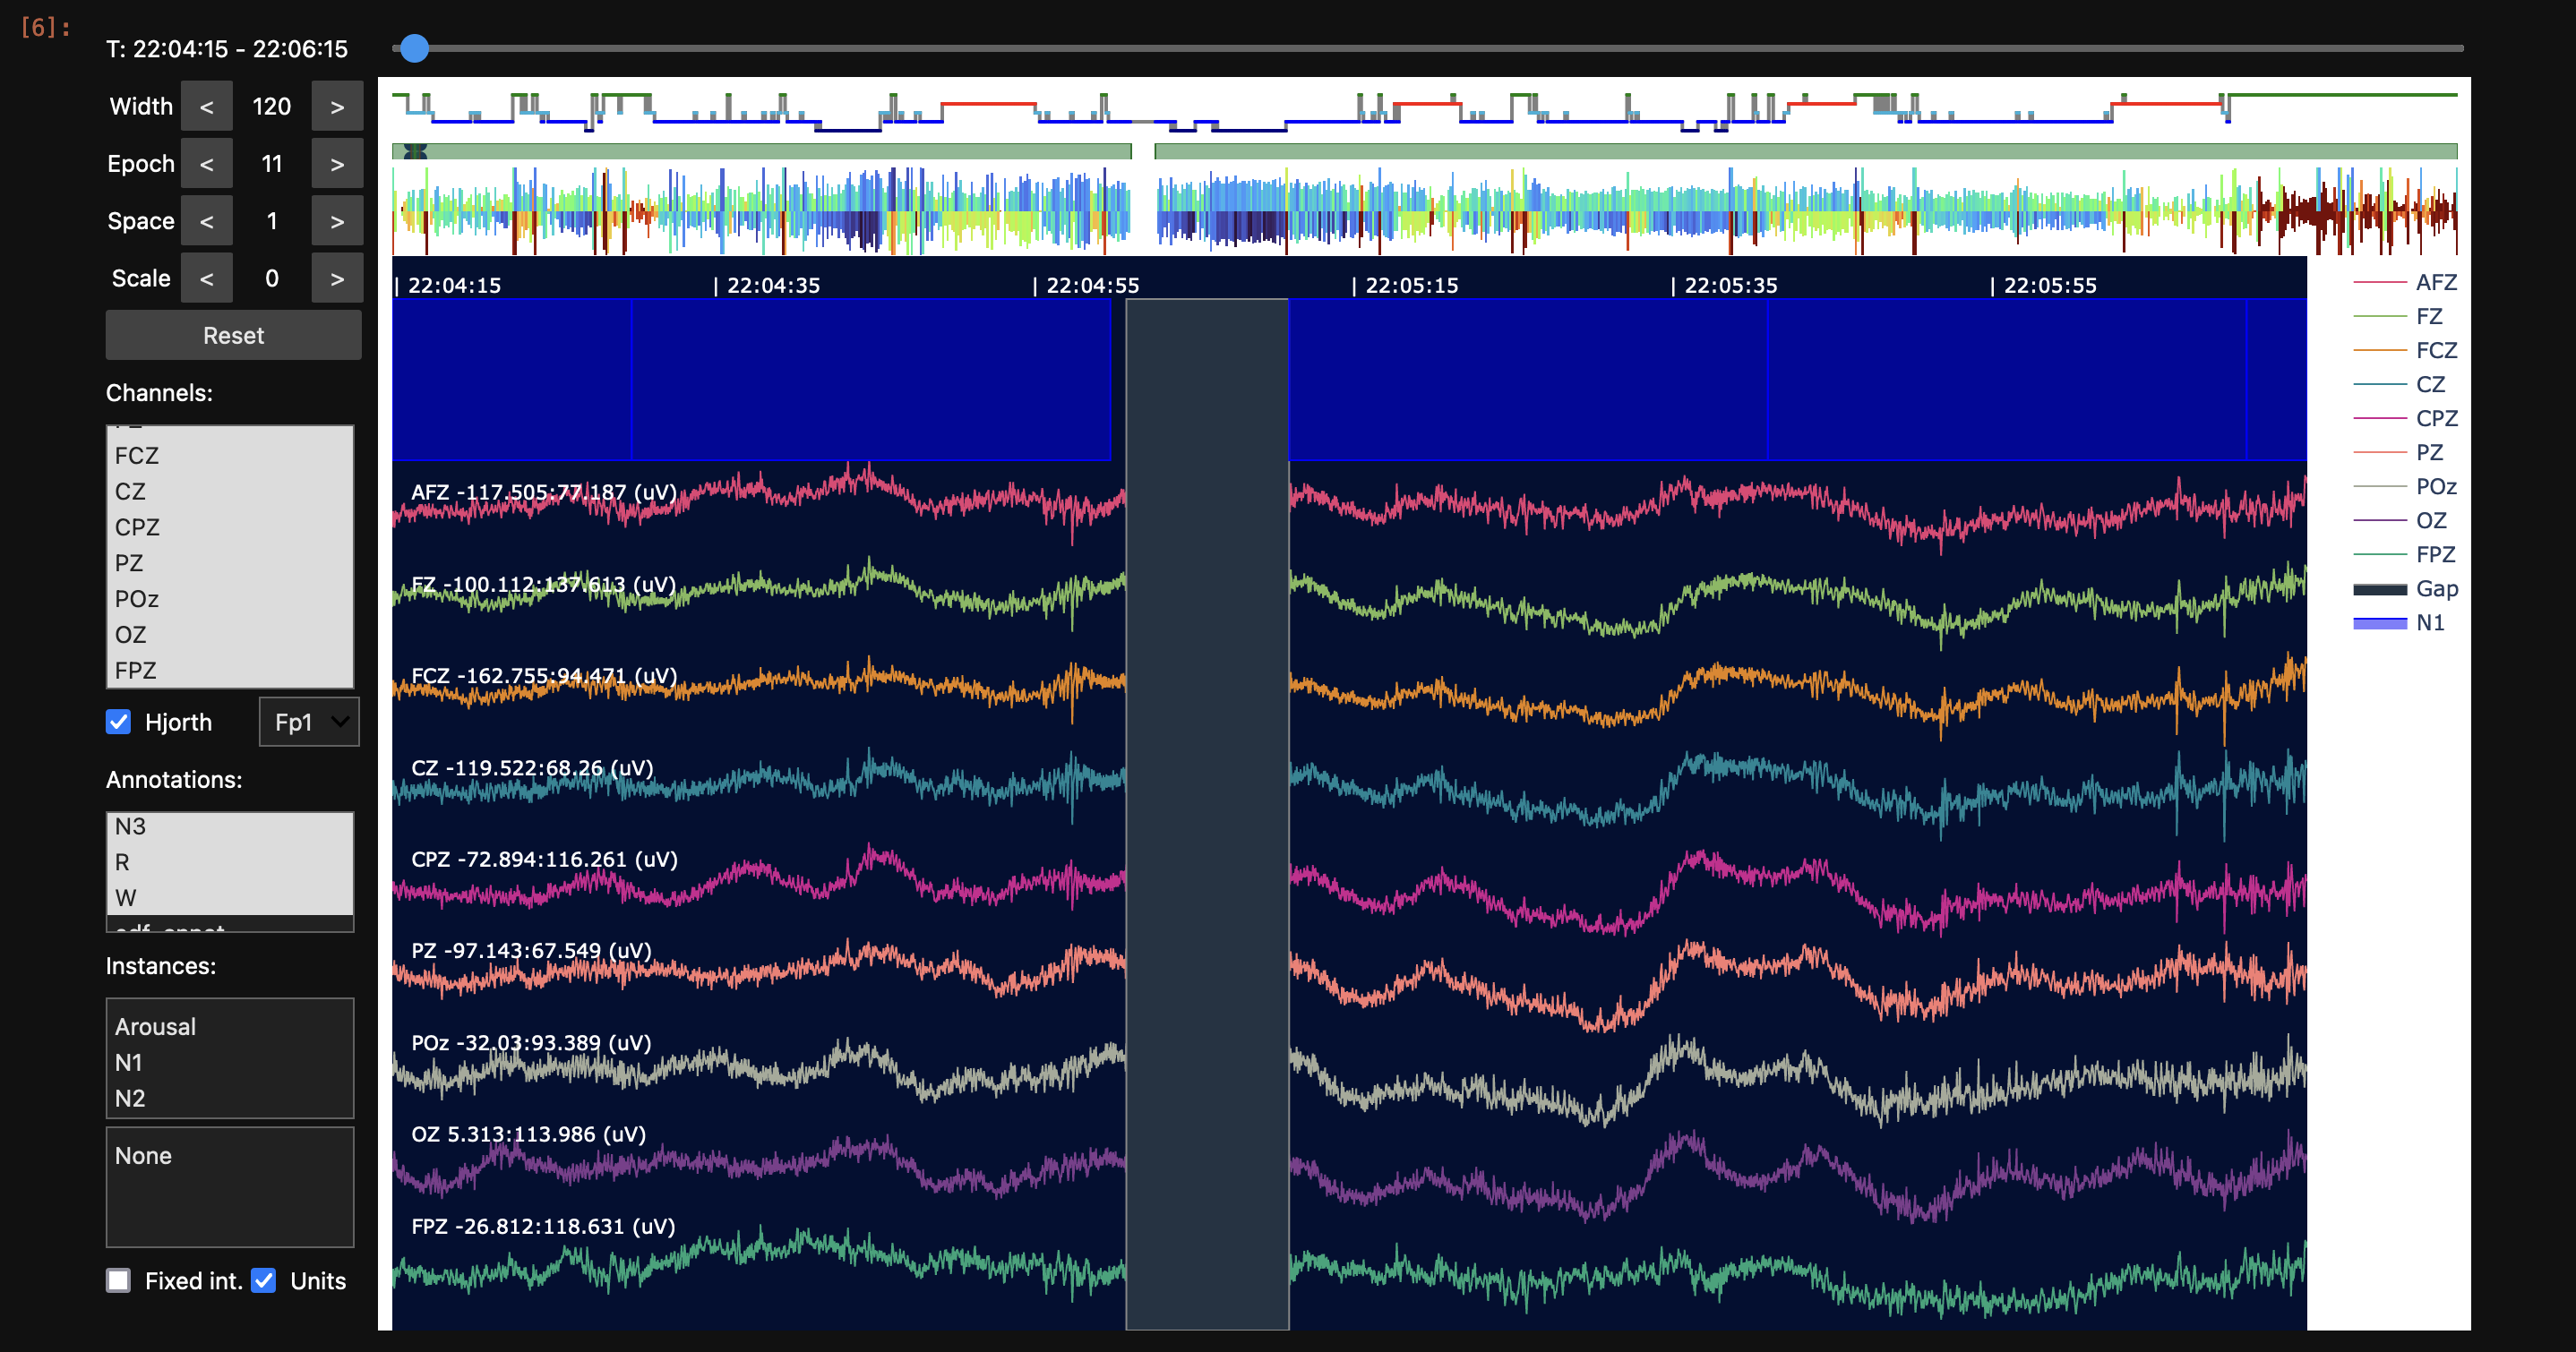2576x1352 pixels.
Task: Increase Width with right arrow button
Action: [337, 106]
